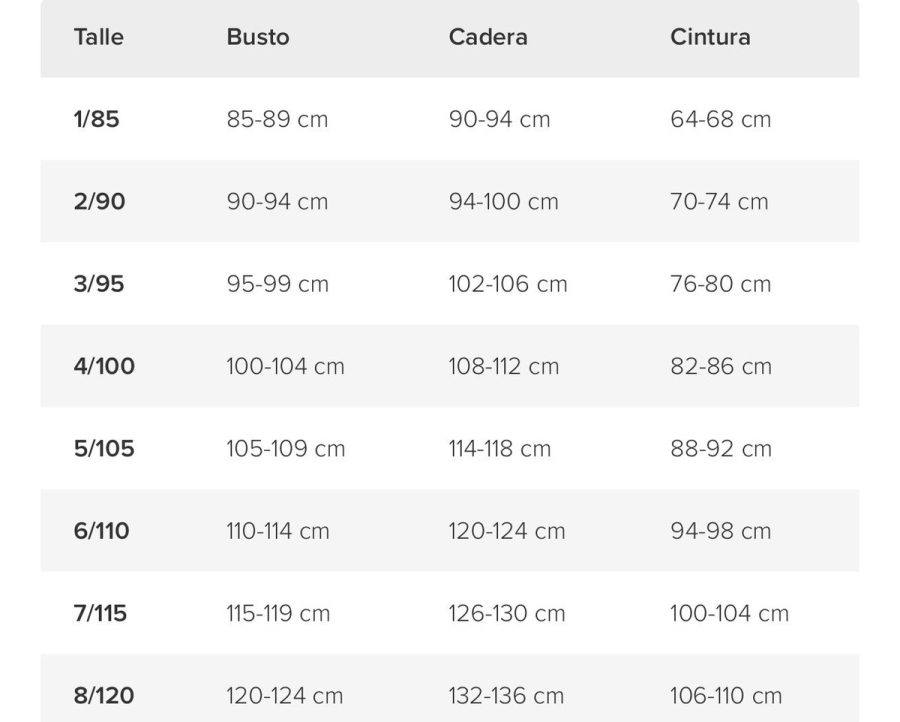Click hip value 94-100 cm
This screenshot has width=900, height=722.
coord(503,201)
